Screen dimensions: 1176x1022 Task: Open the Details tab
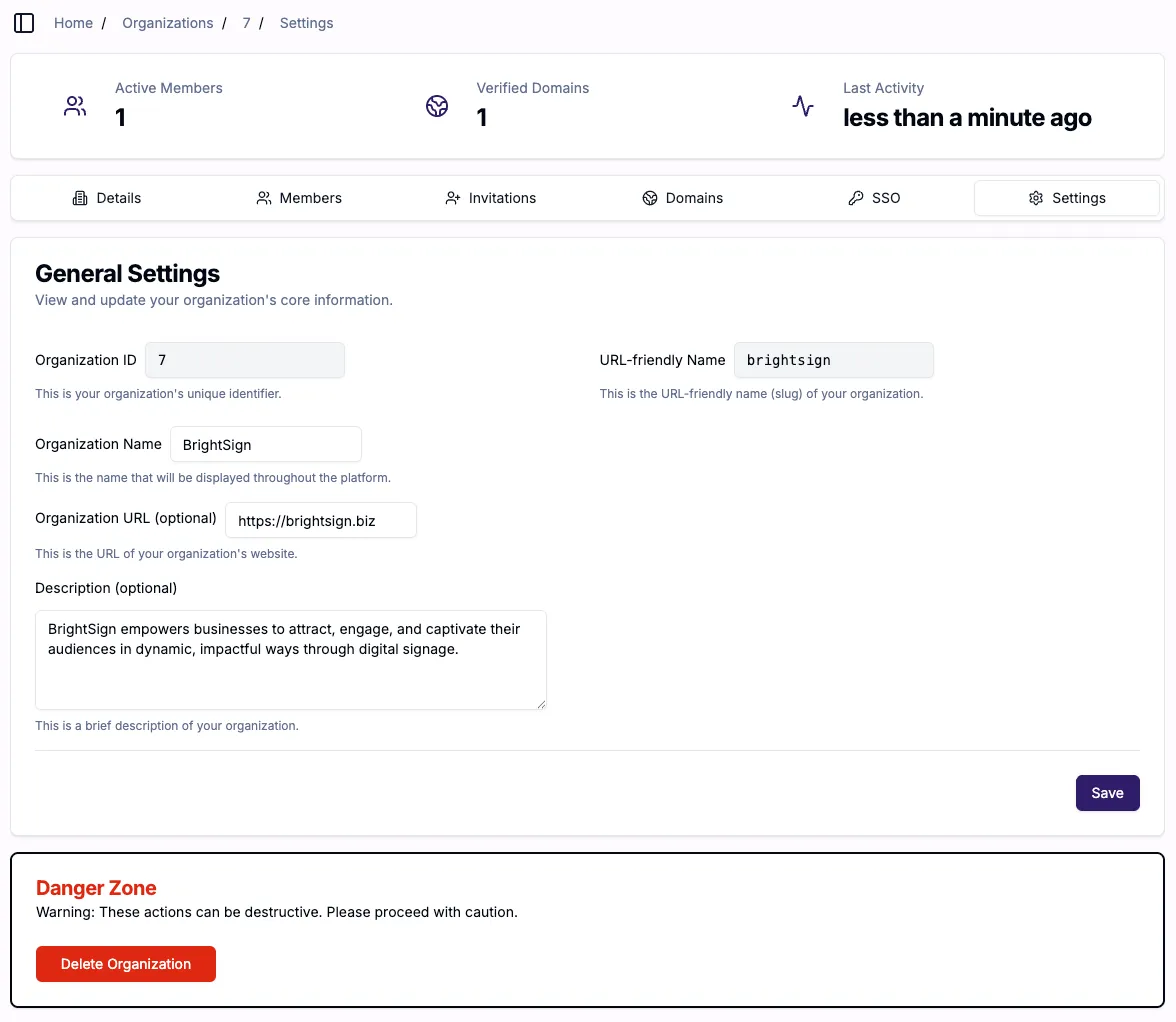click(x=106, y=198)
